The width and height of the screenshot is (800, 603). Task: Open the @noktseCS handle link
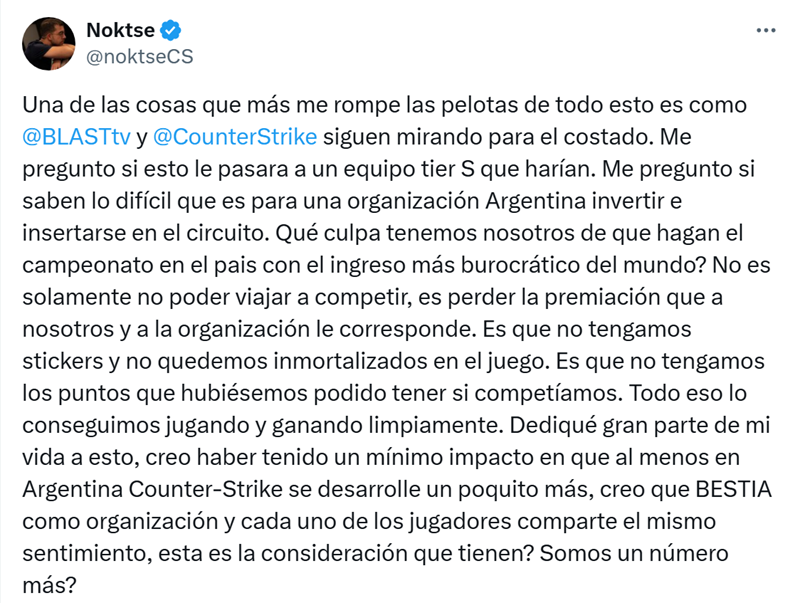pyautogui.click(x=140, y=57)
